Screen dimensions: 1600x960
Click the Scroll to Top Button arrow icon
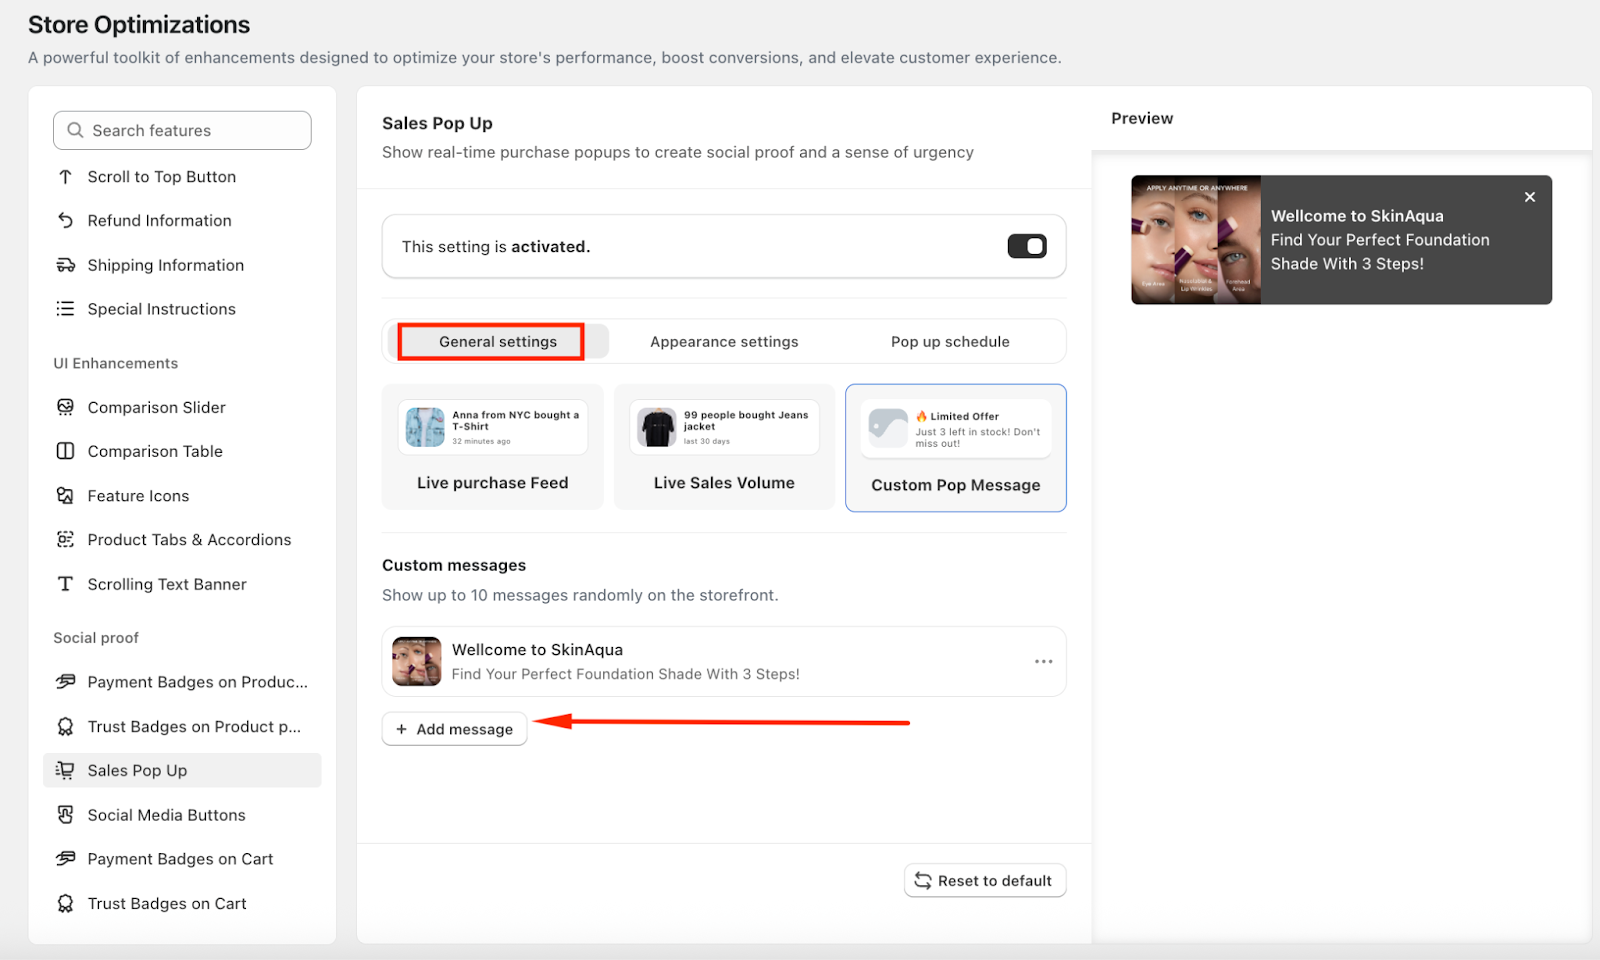coord(65,177)
